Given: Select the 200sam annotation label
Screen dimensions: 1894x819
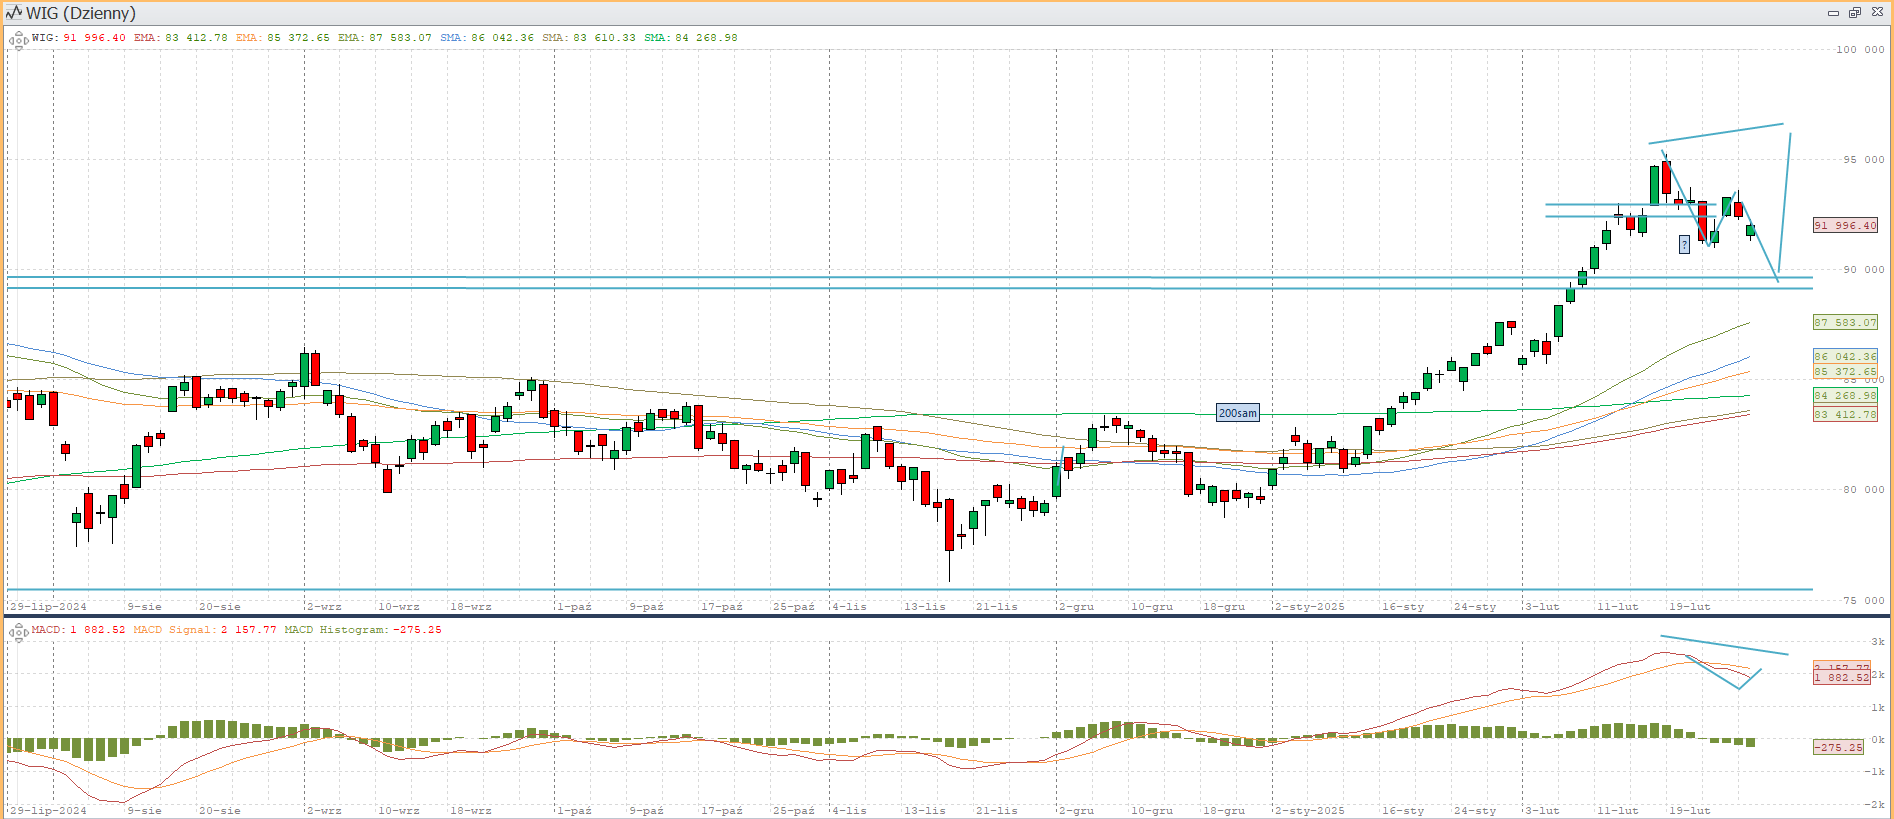Looking at the screenshot, I should (x=1237, y=413).
